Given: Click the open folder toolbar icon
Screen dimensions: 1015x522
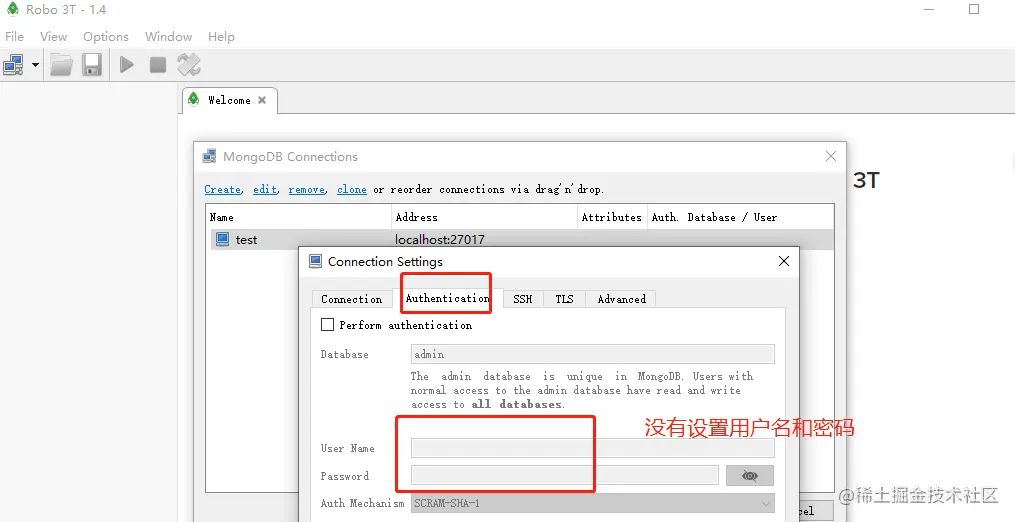Looking at the screenshot, I should pyautogui.click(x=61, y=65).
